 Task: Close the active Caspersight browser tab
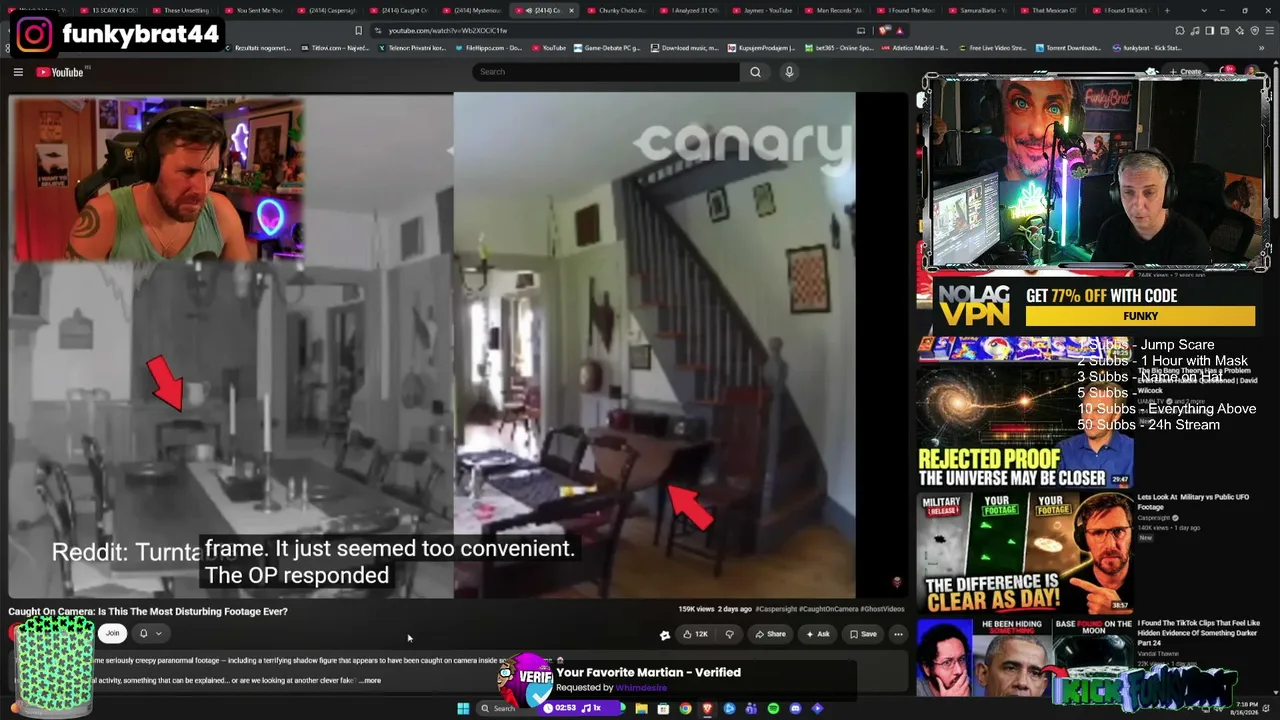(x=571, y=10)
